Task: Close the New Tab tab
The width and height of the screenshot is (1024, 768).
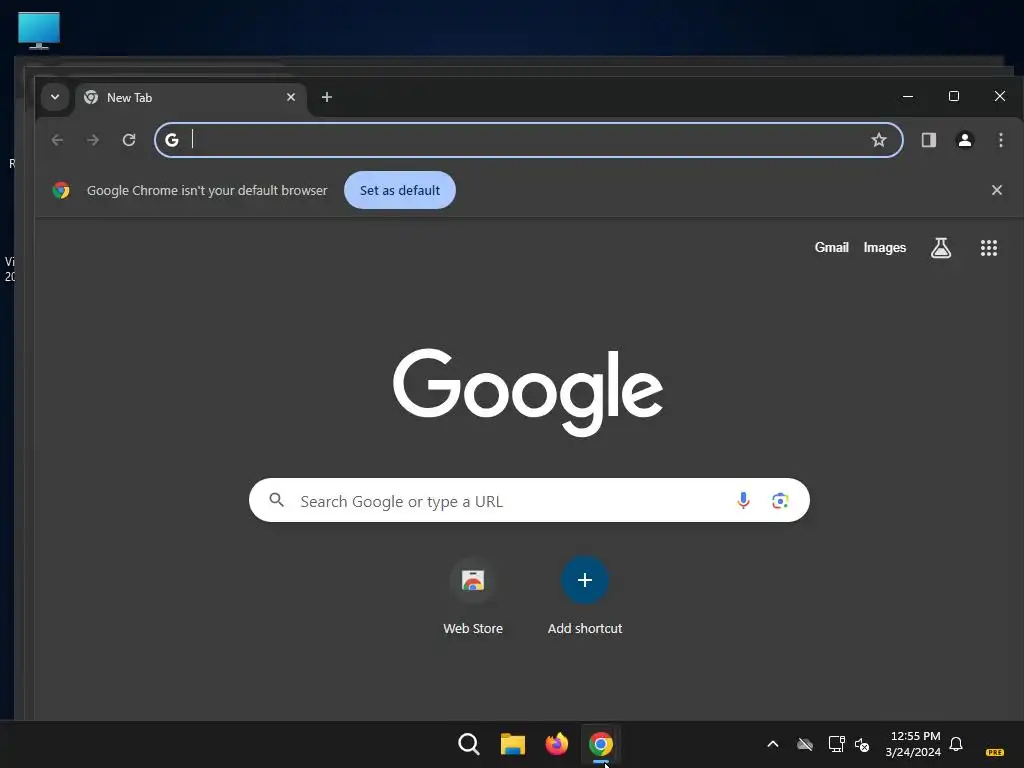Action: (x=291, y=97)
